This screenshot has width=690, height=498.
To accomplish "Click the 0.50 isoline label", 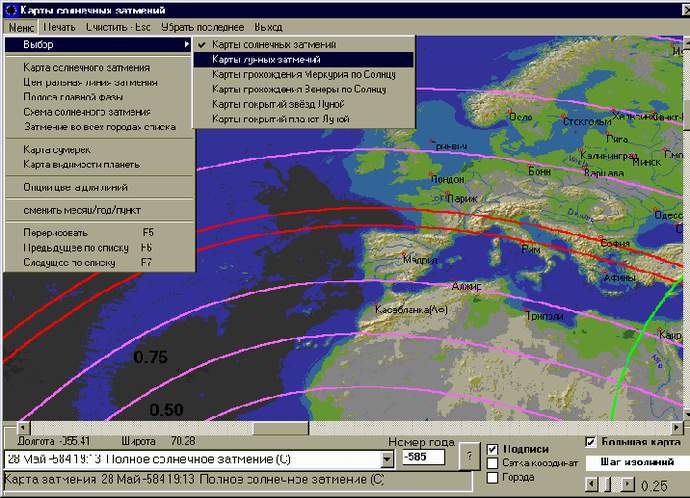I will (x=166, y=410).
